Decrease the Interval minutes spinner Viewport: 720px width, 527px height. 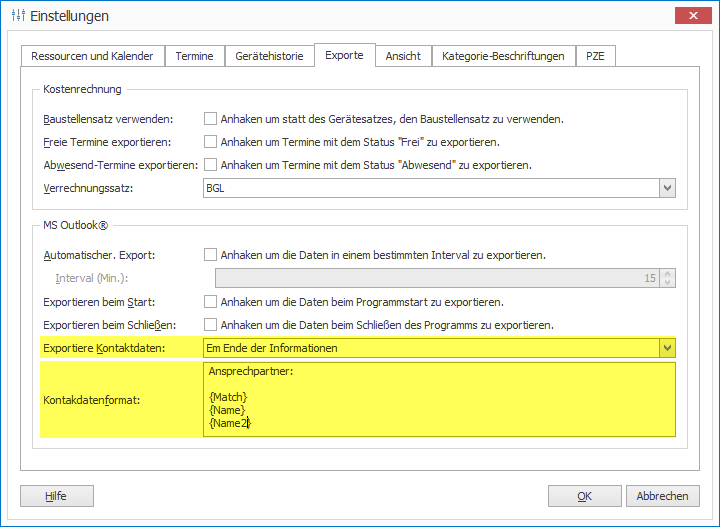click(x=667, y=282)
